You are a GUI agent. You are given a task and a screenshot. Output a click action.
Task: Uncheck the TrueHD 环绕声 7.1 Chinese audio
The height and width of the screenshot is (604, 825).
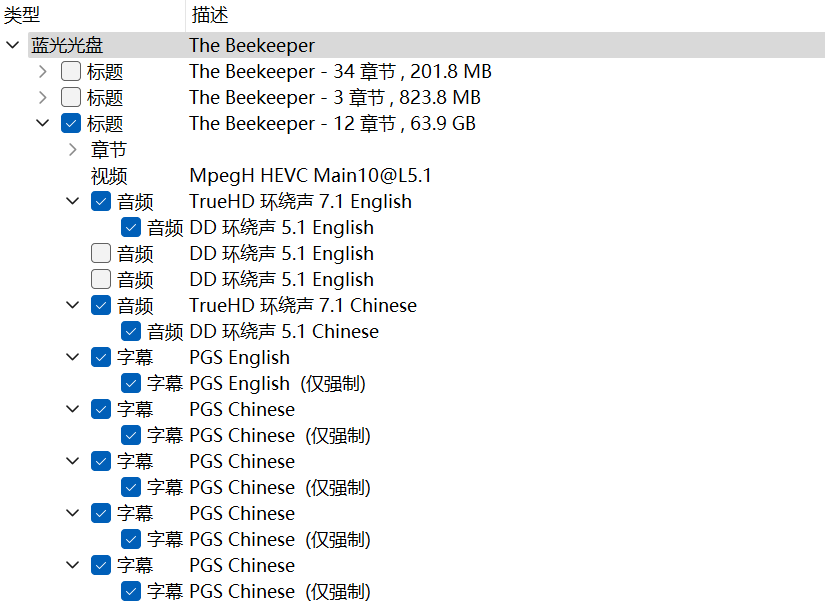pos(101,306)
